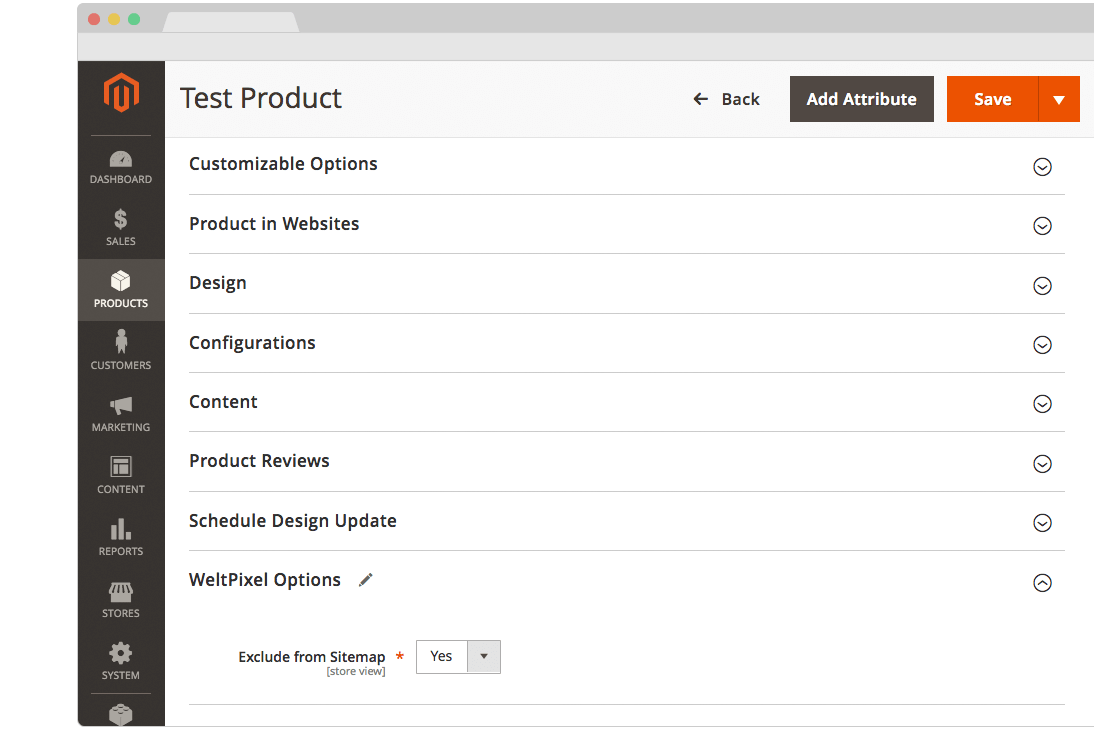This screenshot has width=1094, height=732.
Task: Click the Back link
Action: click(x=727, y=99)
